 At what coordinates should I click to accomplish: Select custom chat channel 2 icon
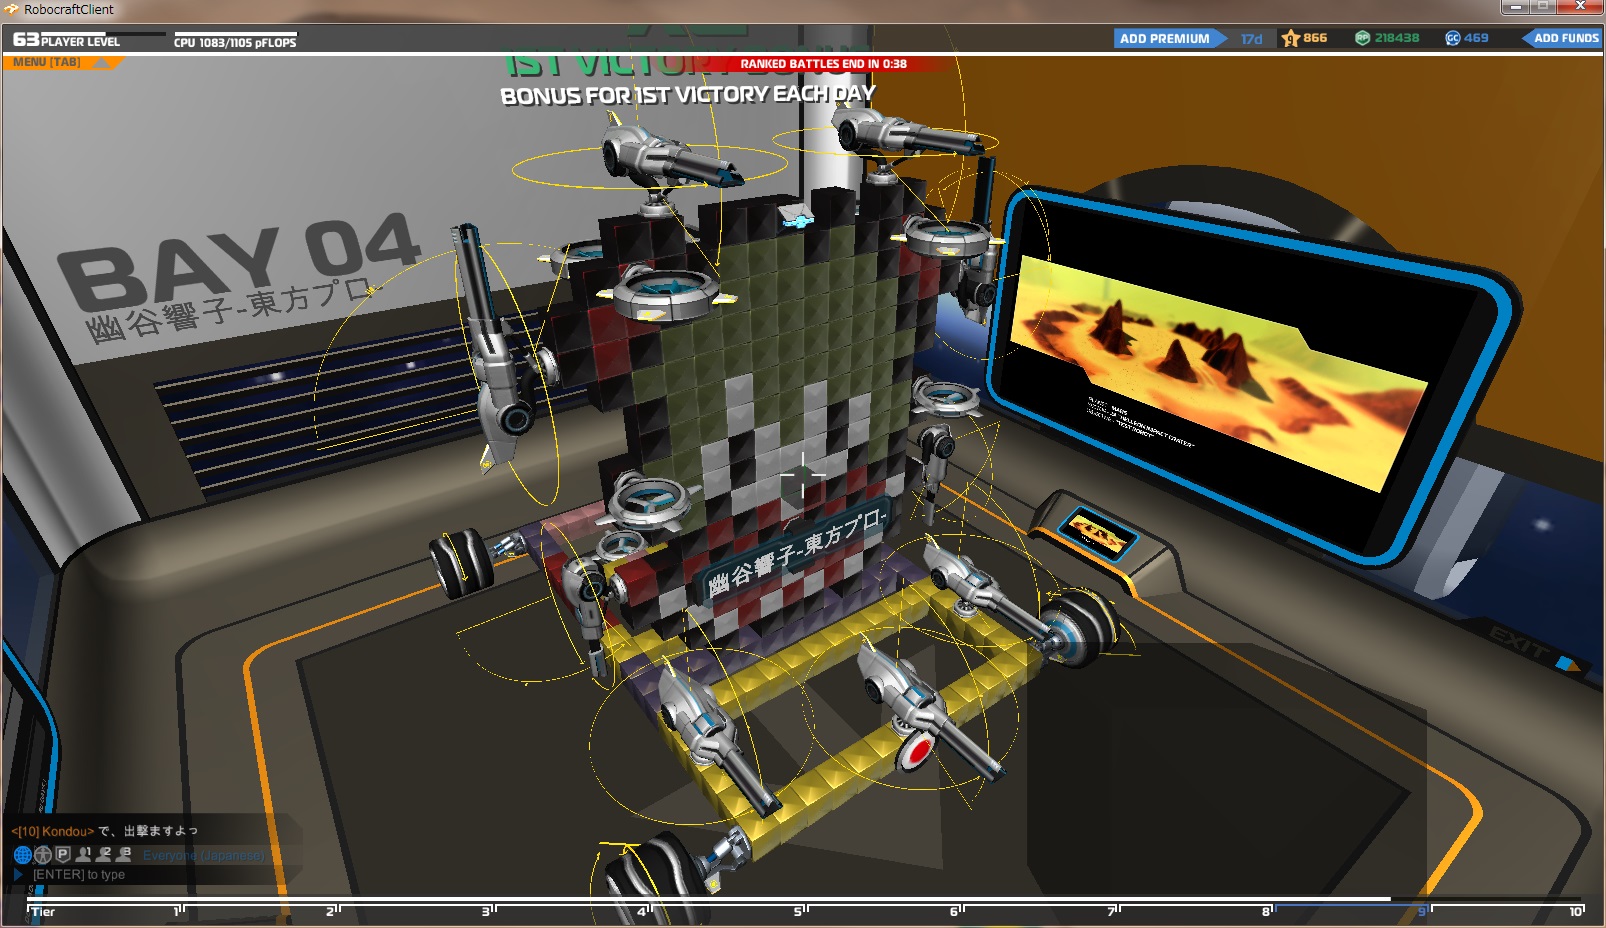coord(104,854)
